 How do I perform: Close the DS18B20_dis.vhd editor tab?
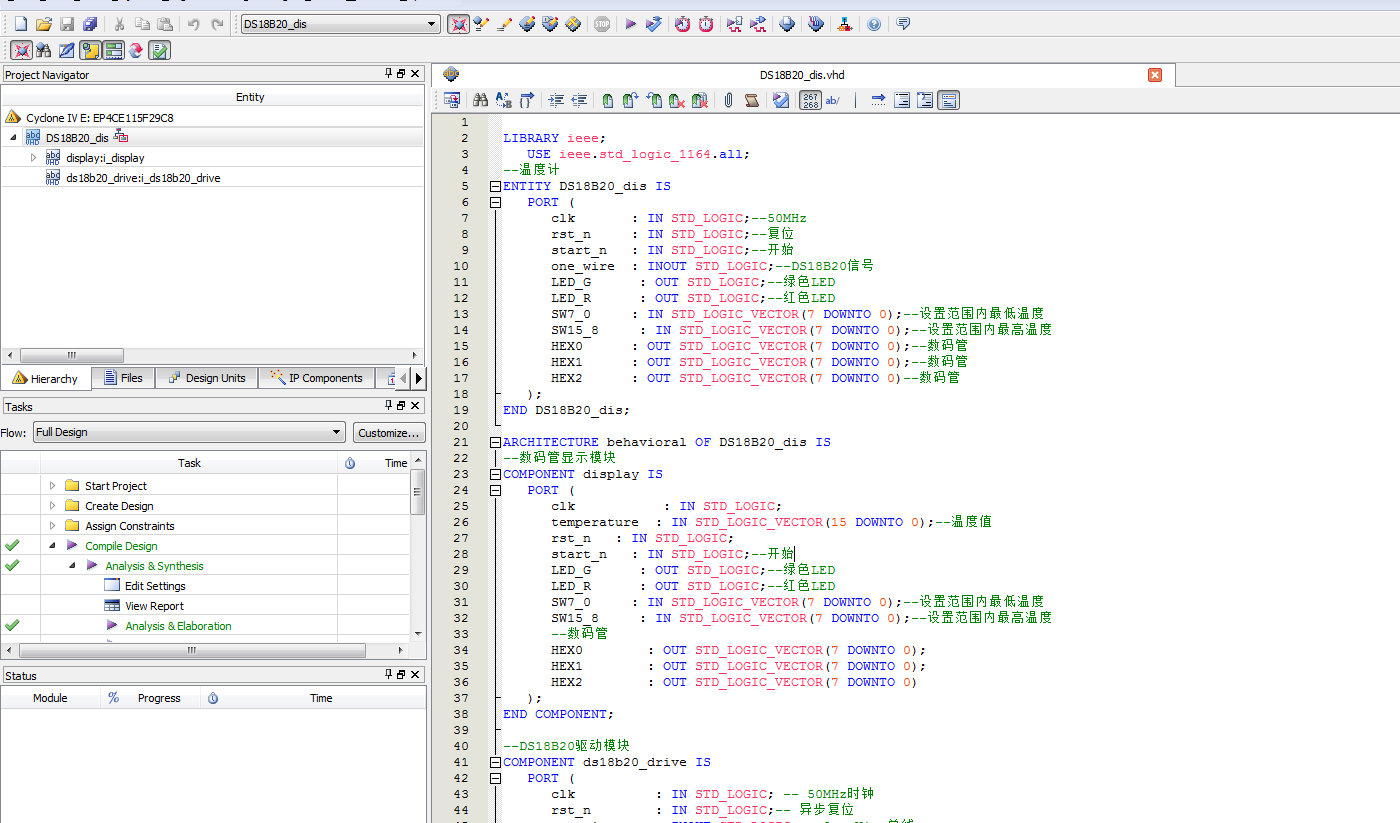click(x=1154, y=75)
